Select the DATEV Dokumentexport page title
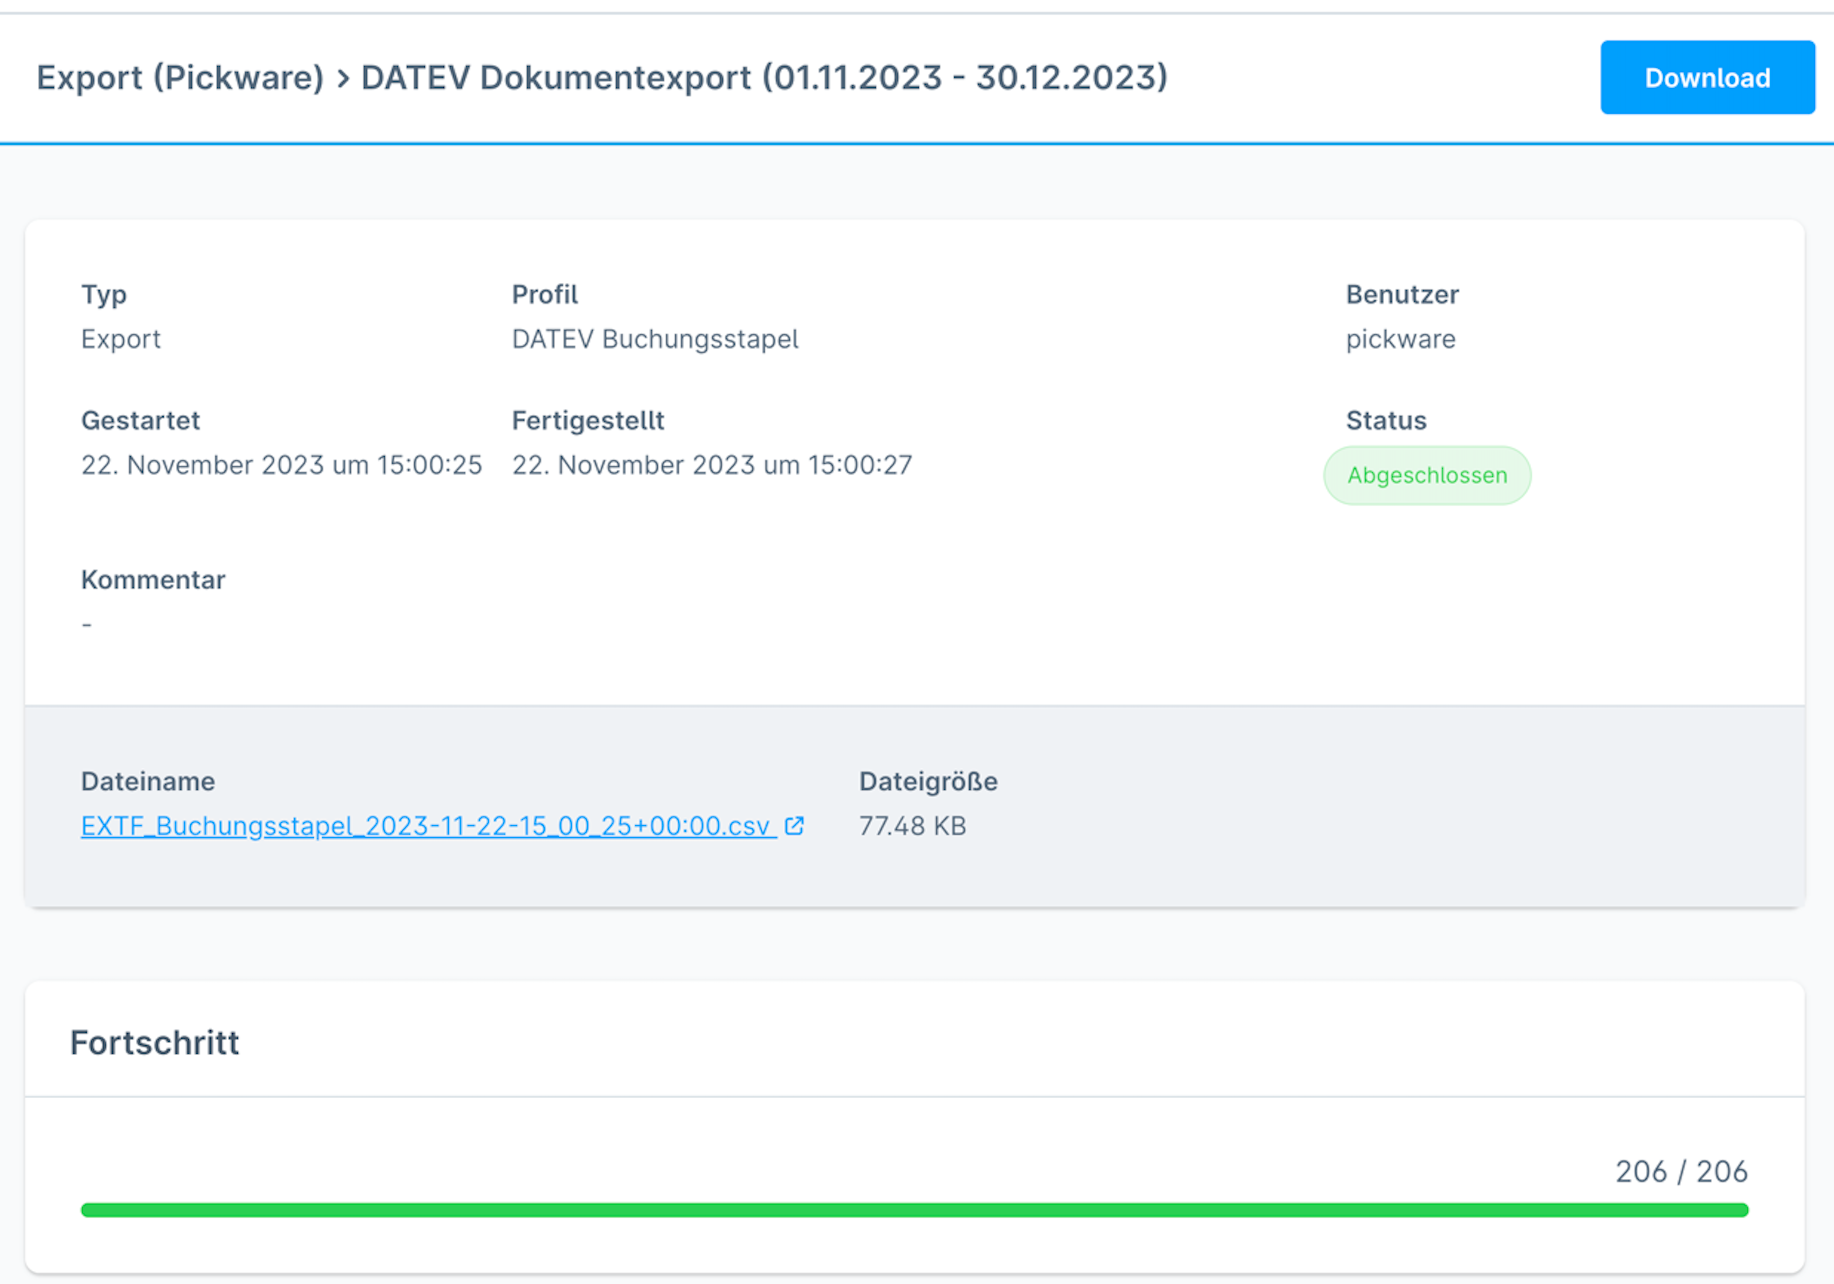 (763, 77)
